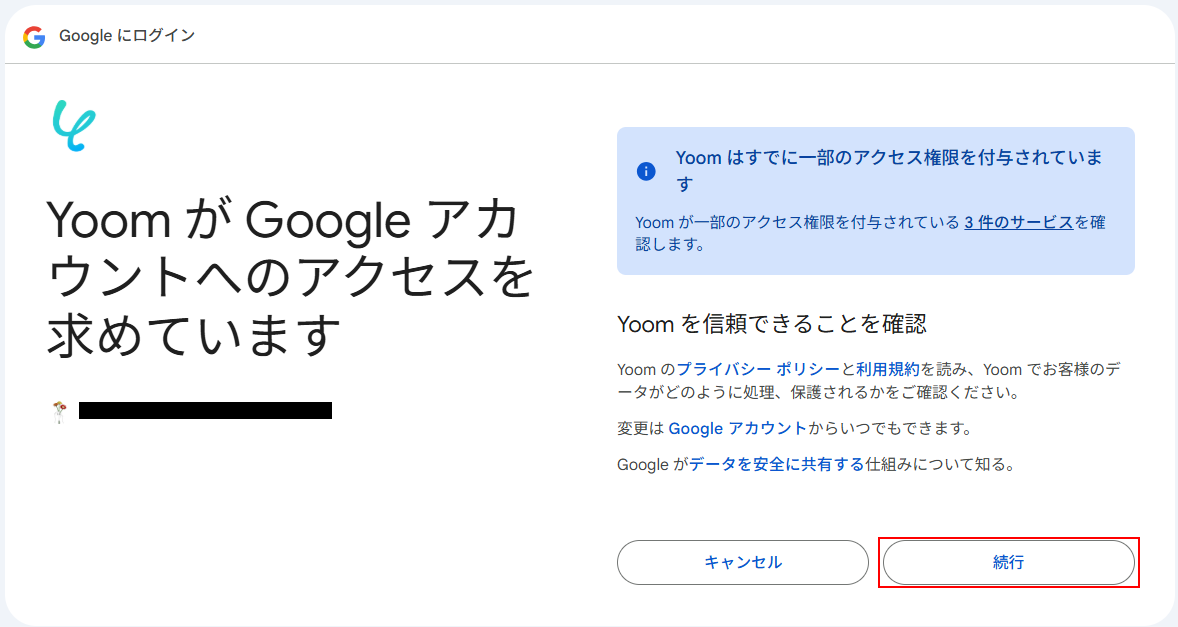Click the blue info circle icon
The image size is (1178, 627).
tap(646, 171)
